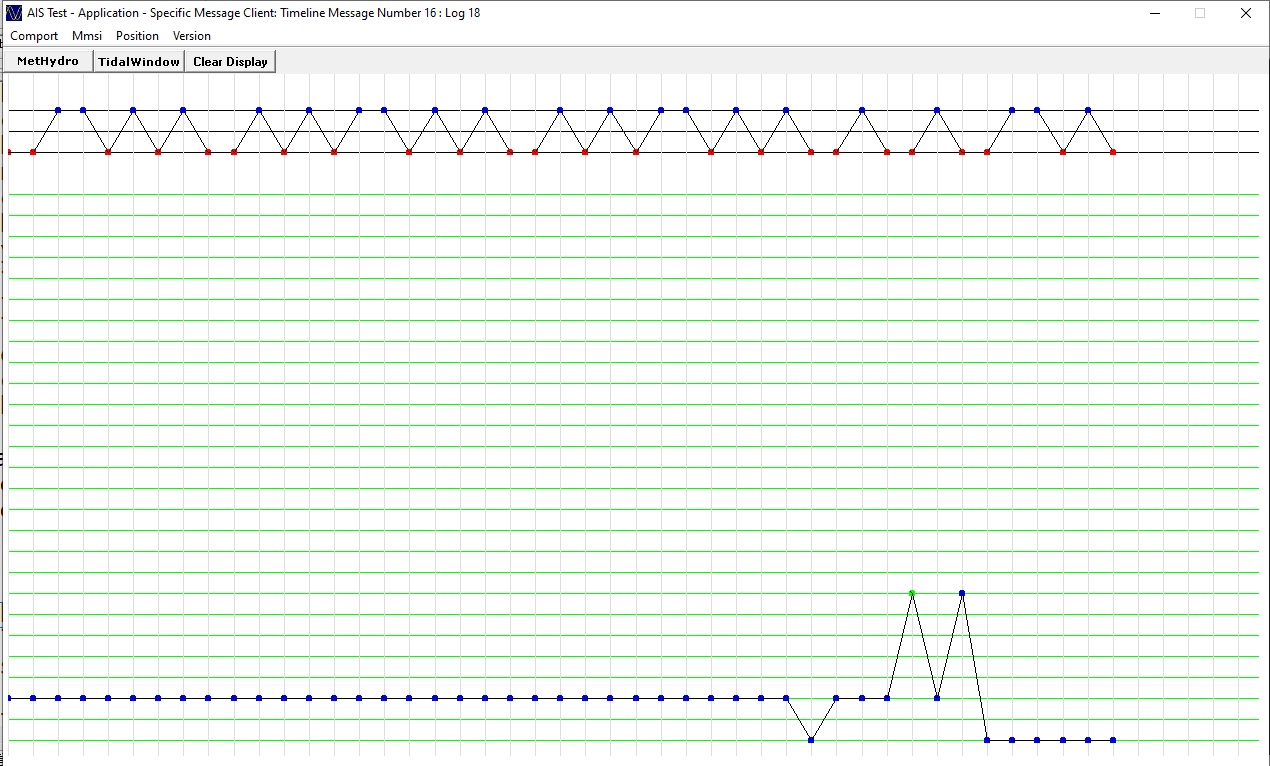This screenshot has width=1270, height=766.
Task: Select the blue marker atop the second lower peak
Action: tap(962, 593)
